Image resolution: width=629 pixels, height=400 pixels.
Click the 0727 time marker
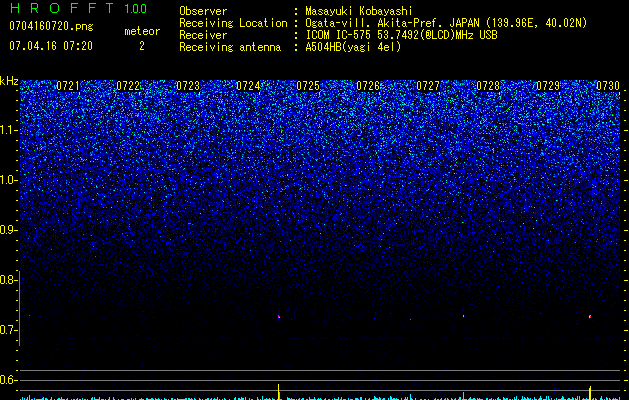coord(428,86)
